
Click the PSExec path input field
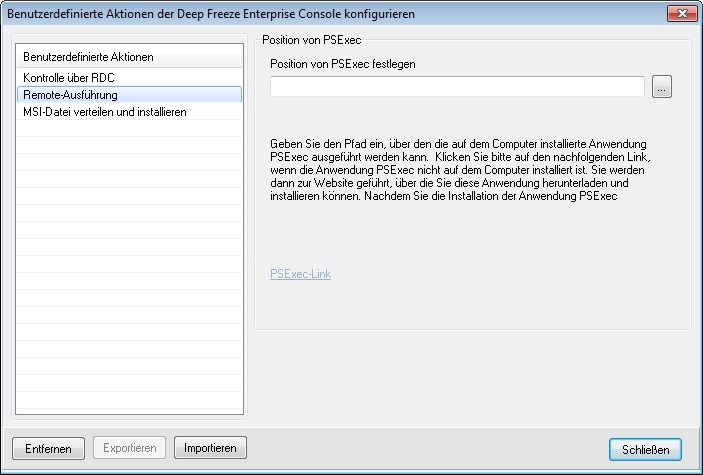click(457, 86)
